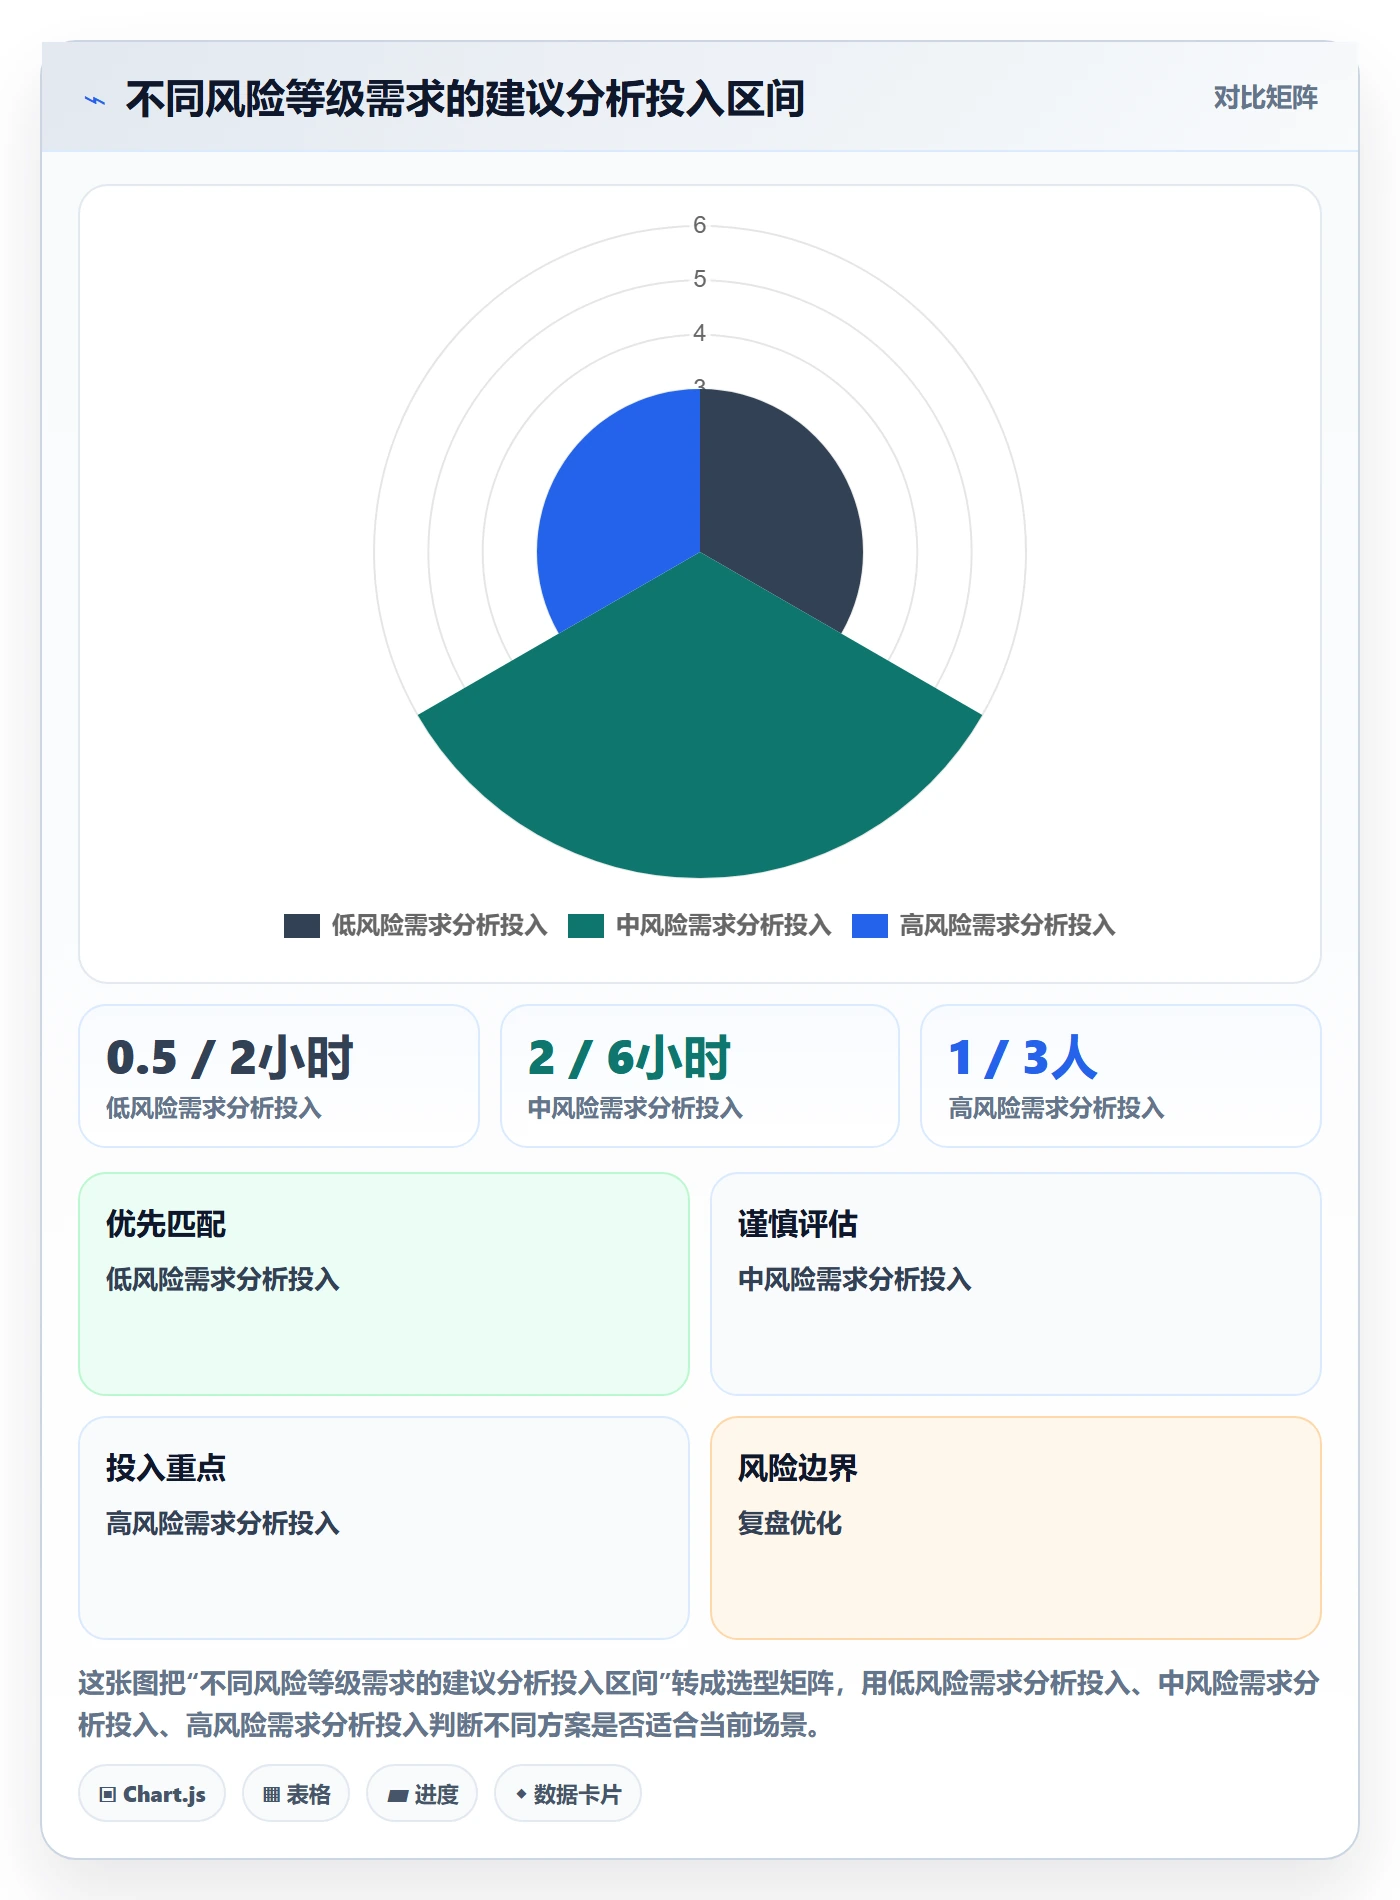This screenshot has height=1900, width=1400.
Task: Click 中风险需求分析投入 inside the 谨慎评估 card
Action: pyautogui.click(x=855, y=1279)
